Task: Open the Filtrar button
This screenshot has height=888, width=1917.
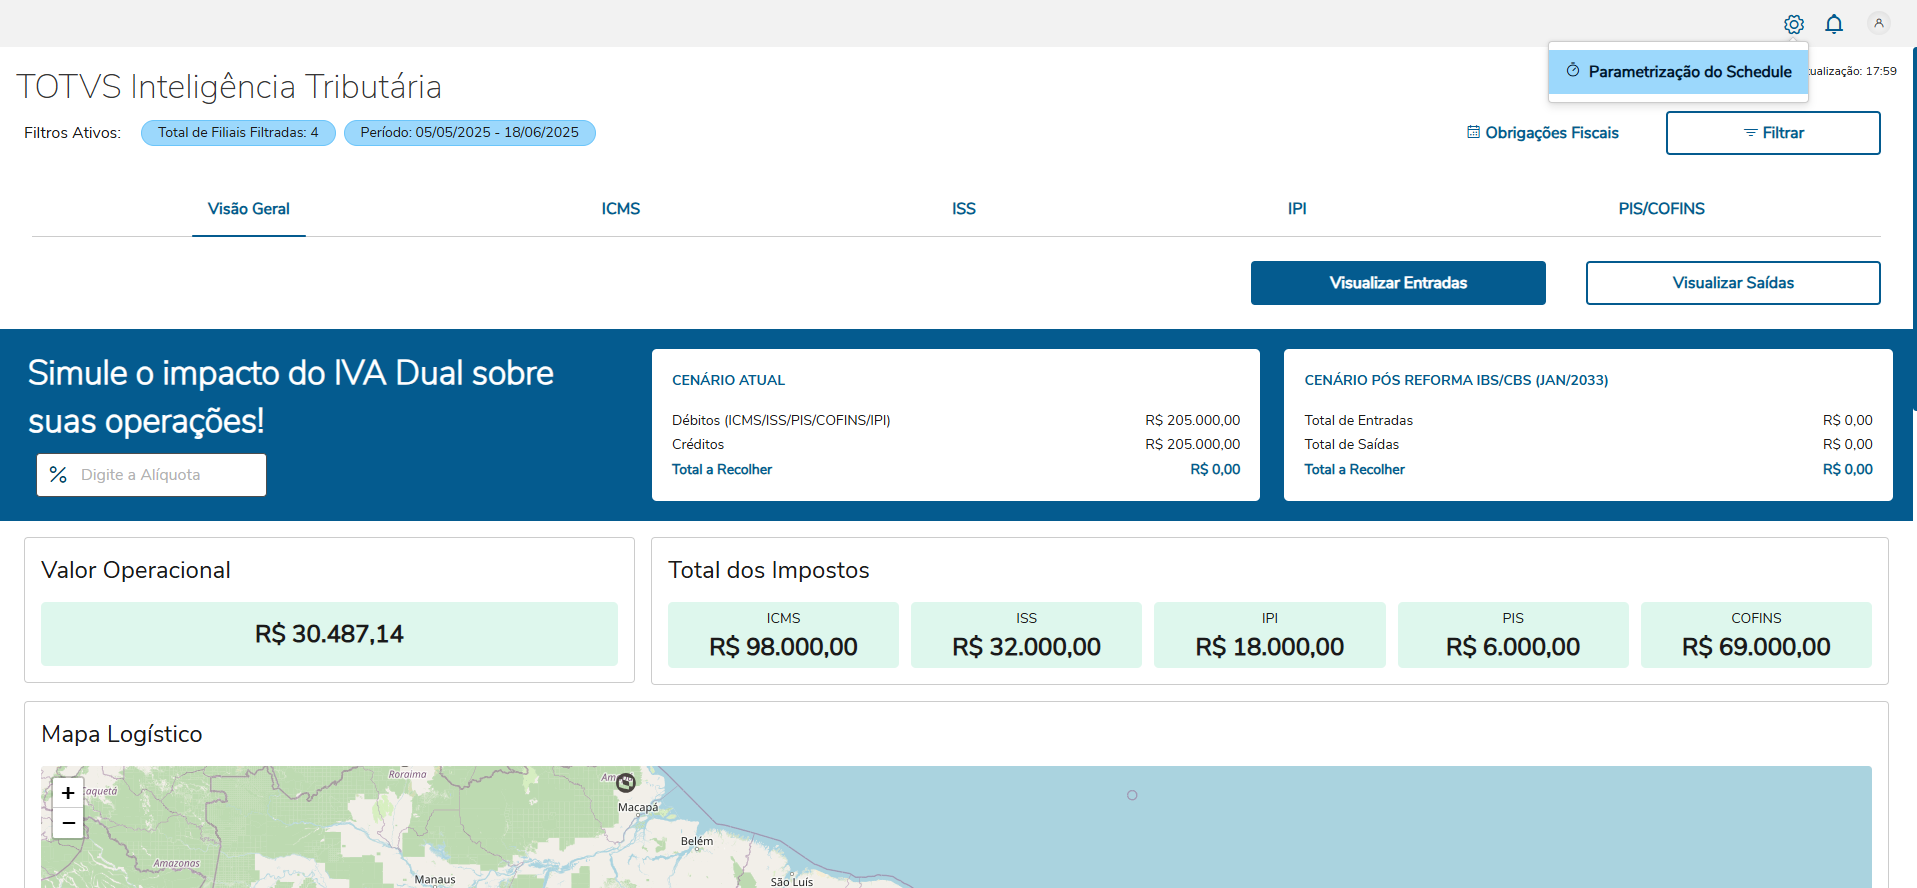Action: (1773, 133)
